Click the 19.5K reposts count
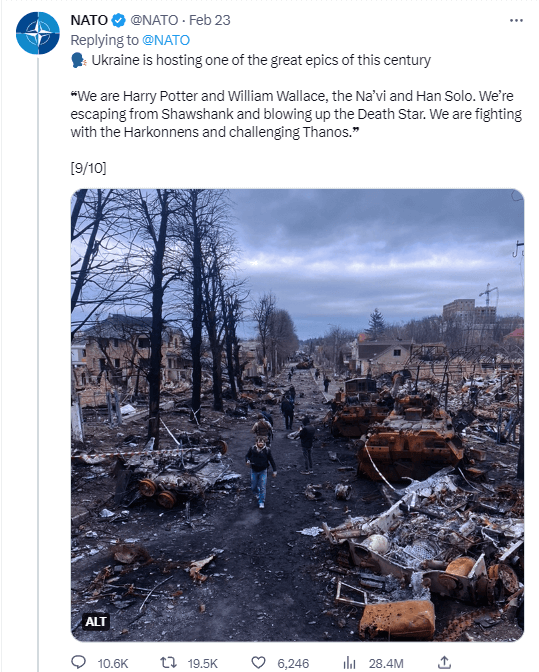The height and width of the screenshot is (672, 539). pos(203,663)
